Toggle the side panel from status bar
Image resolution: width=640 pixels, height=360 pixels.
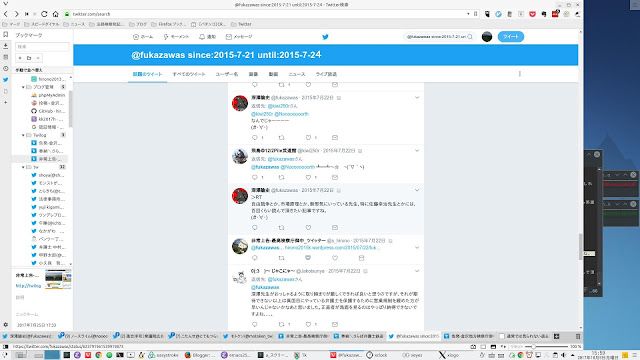coord(5,347)
